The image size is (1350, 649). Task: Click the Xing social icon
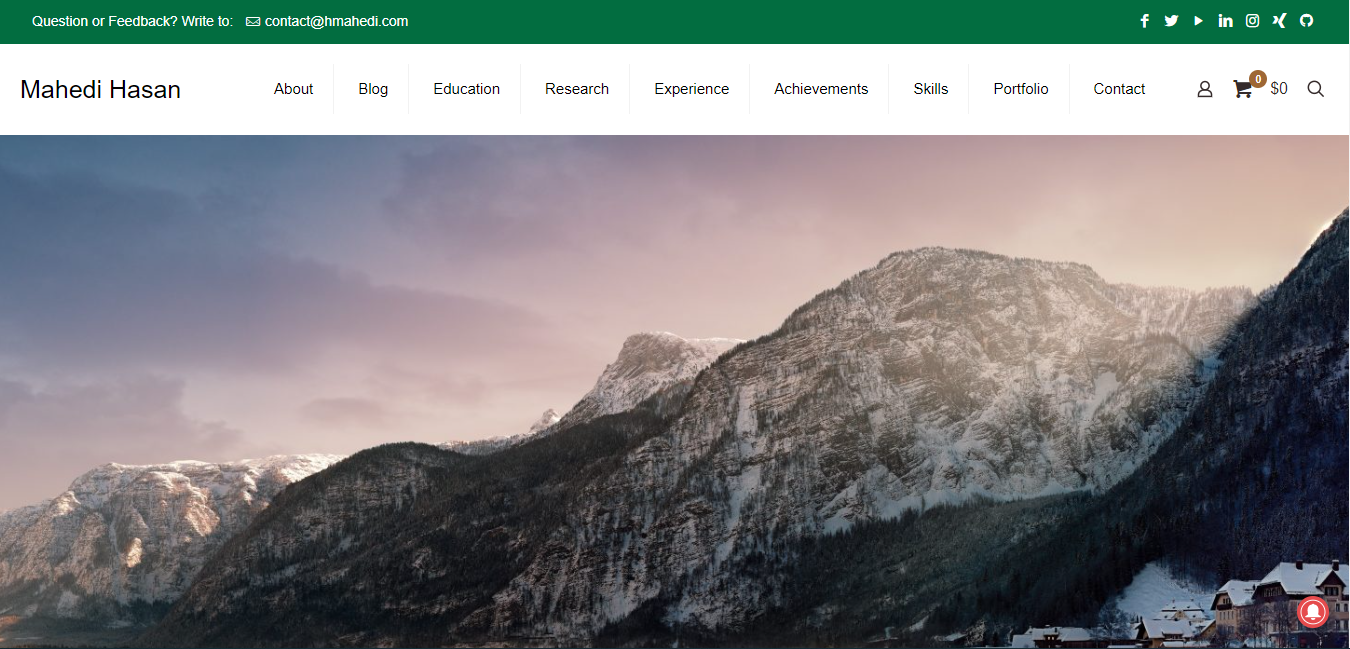click(1279, 20)
